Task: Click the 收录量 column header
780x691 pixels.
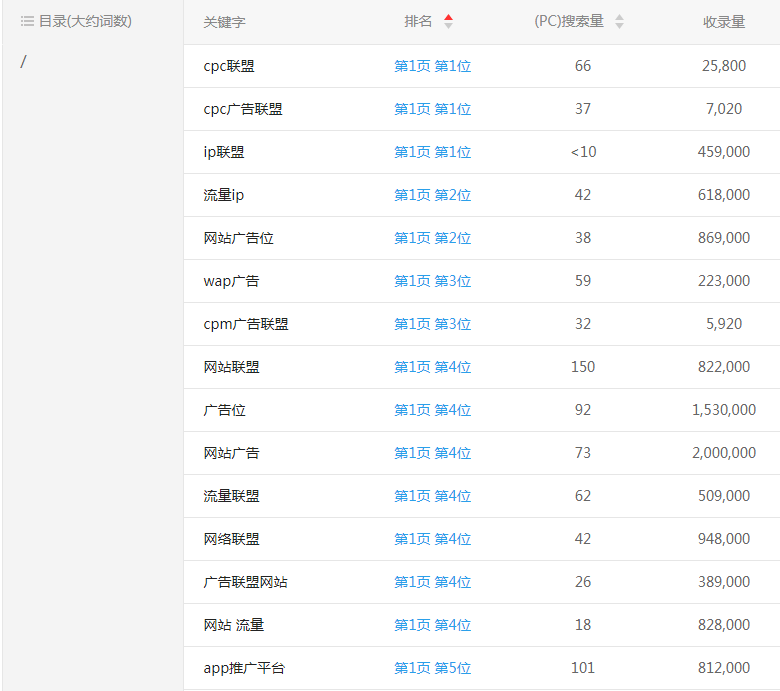Action: (x=723, y=22)
